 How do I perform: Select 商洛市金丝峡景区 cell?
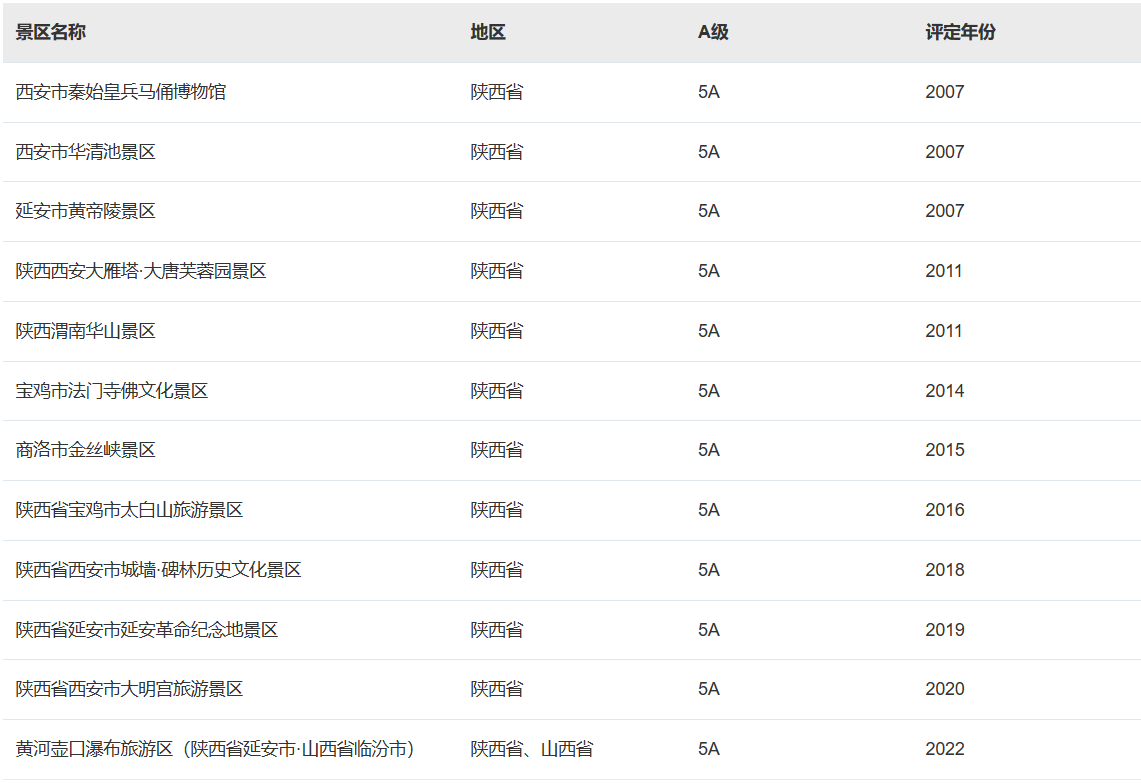click(x=86, y=450)
